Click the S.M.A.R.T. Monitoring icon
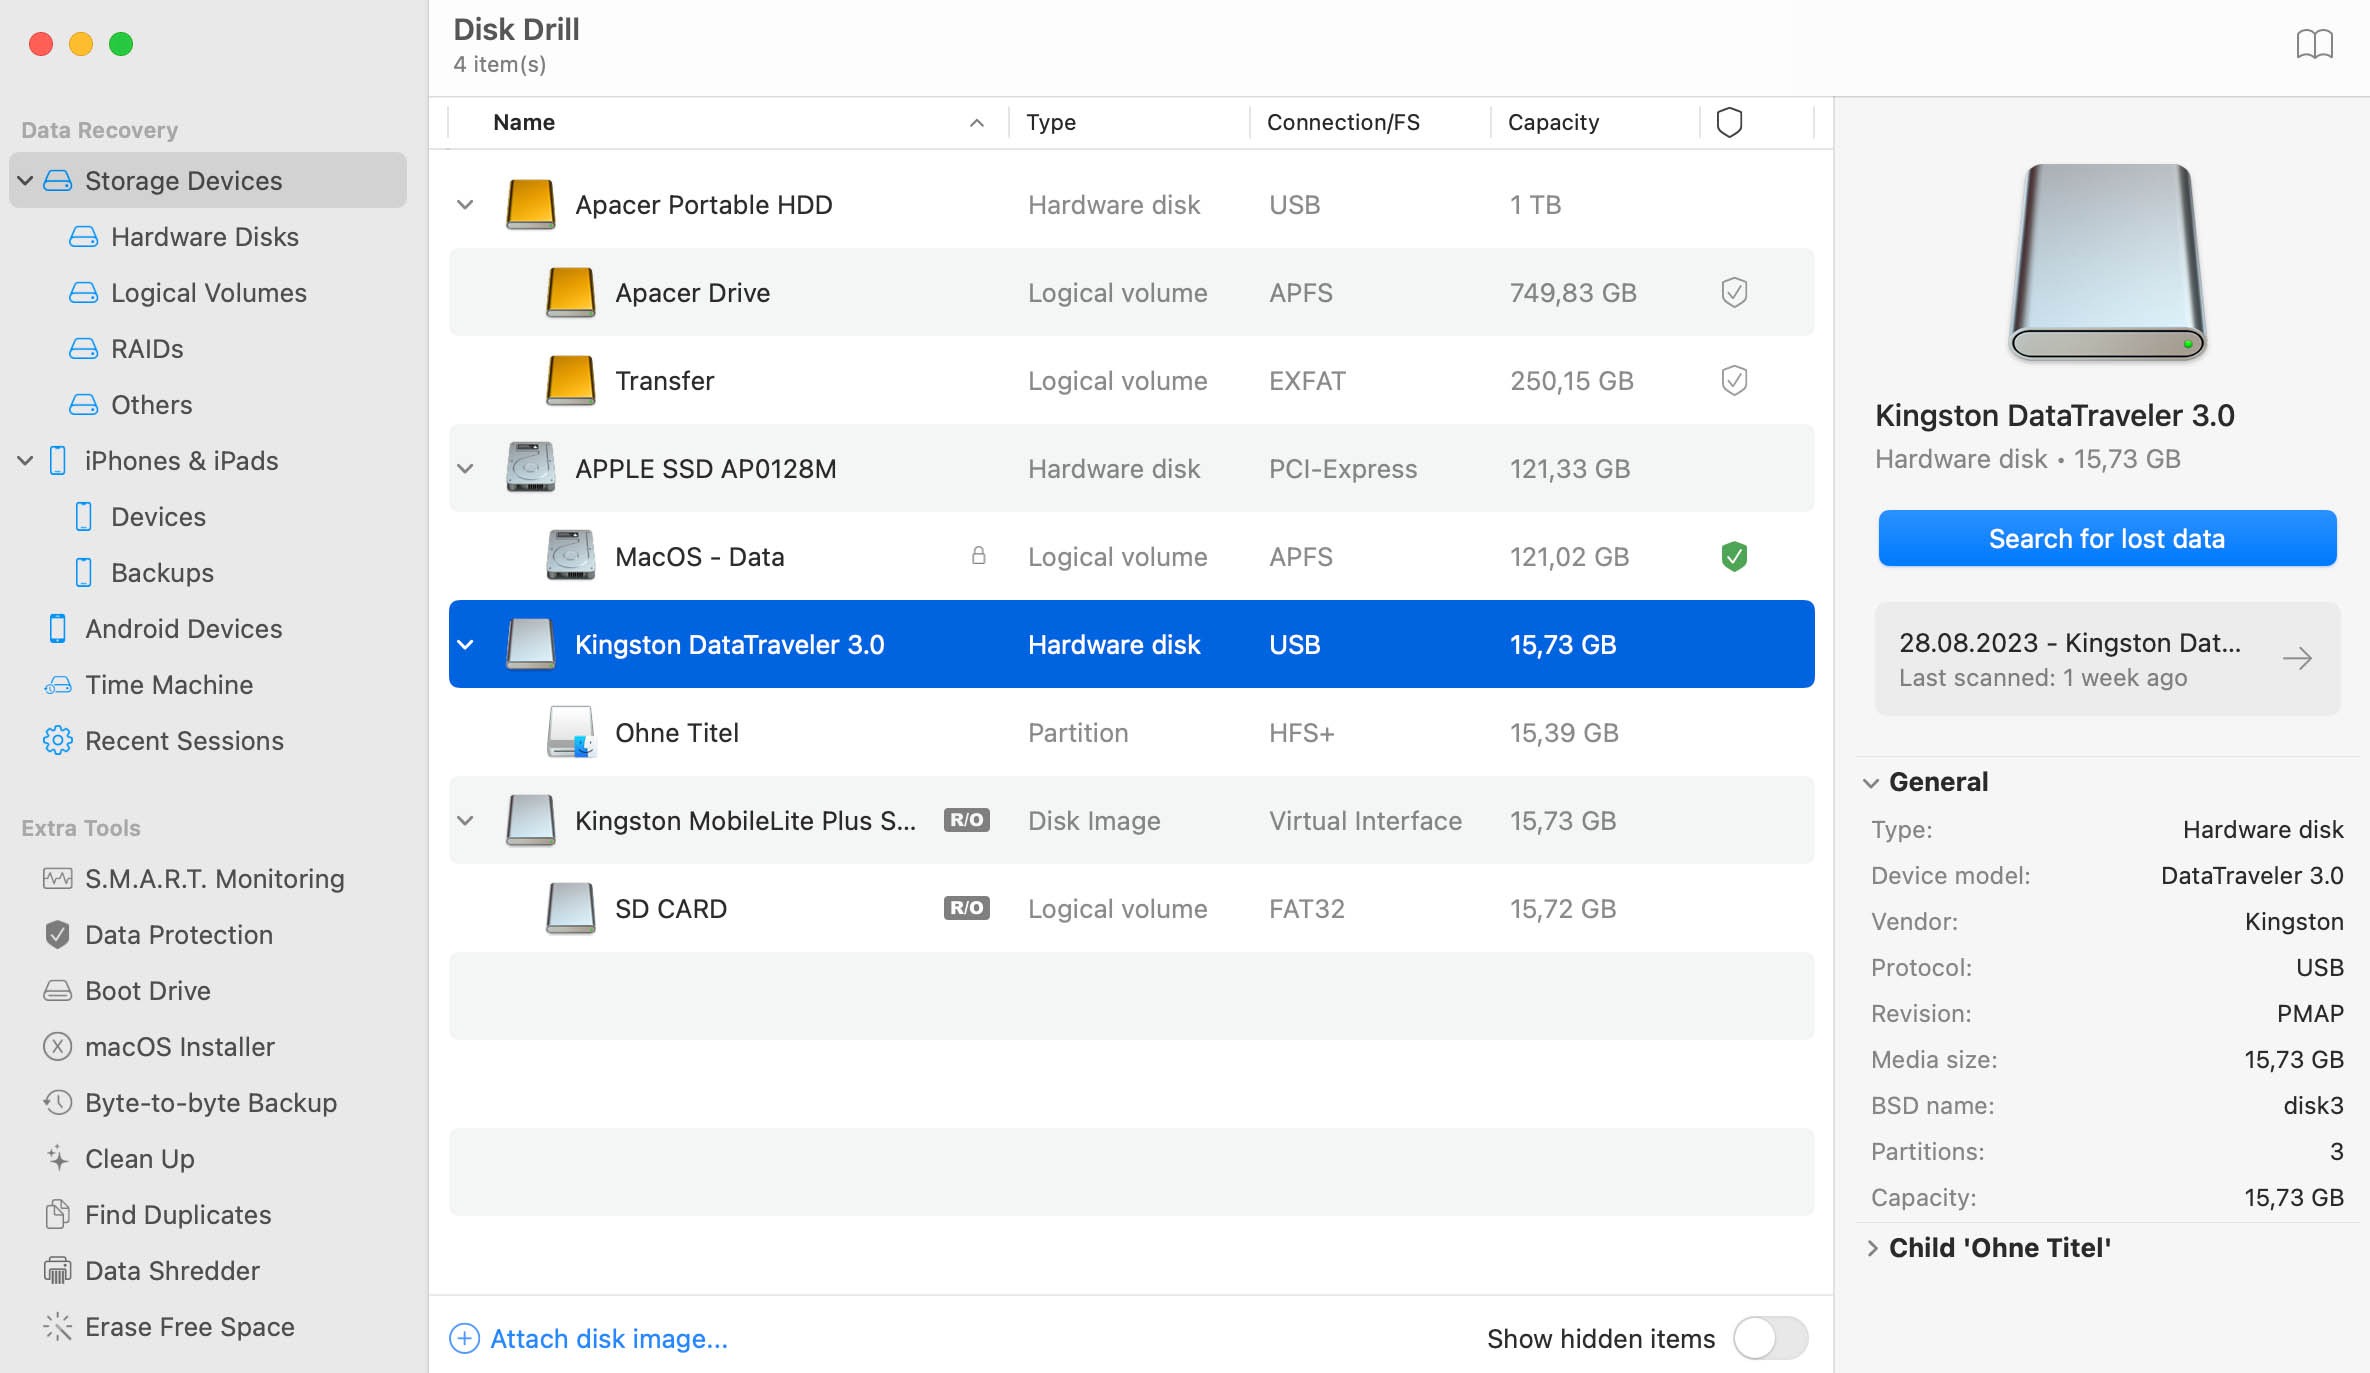 [57, 878]
